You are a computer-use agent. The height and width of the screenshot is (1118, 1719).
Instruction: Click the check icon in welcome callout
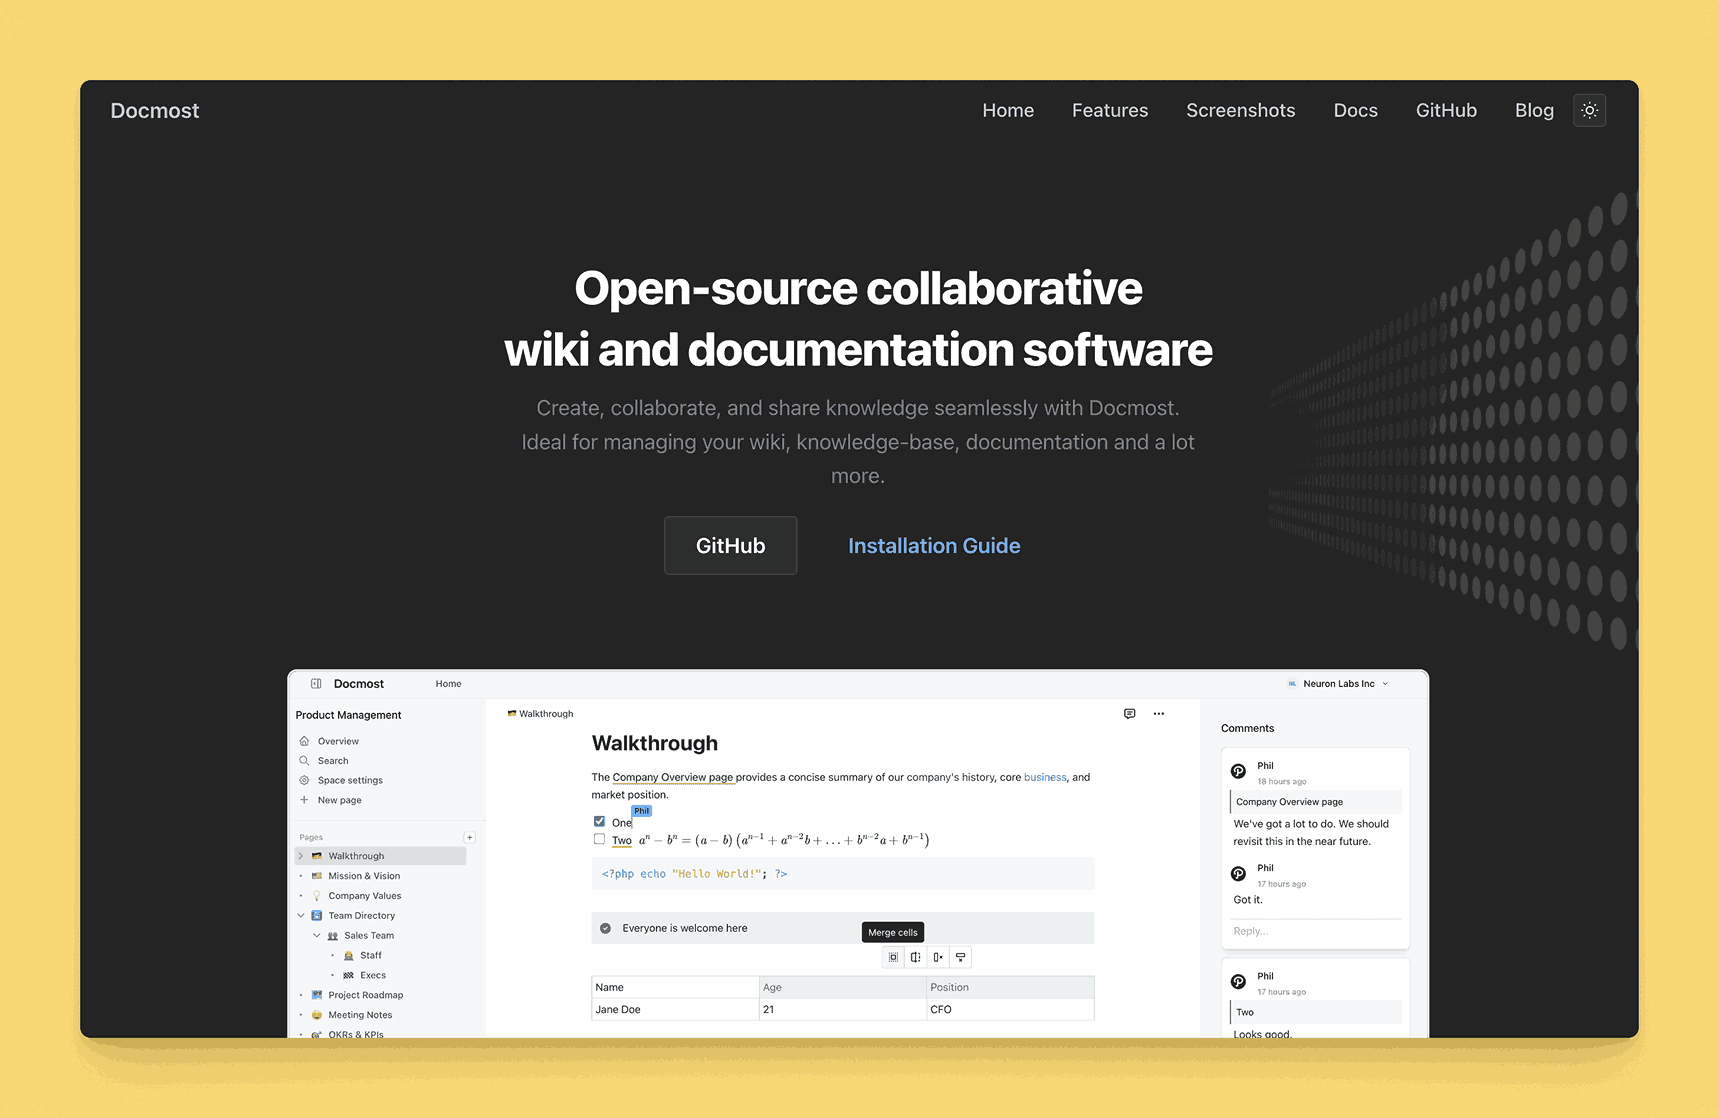point(605,928)
